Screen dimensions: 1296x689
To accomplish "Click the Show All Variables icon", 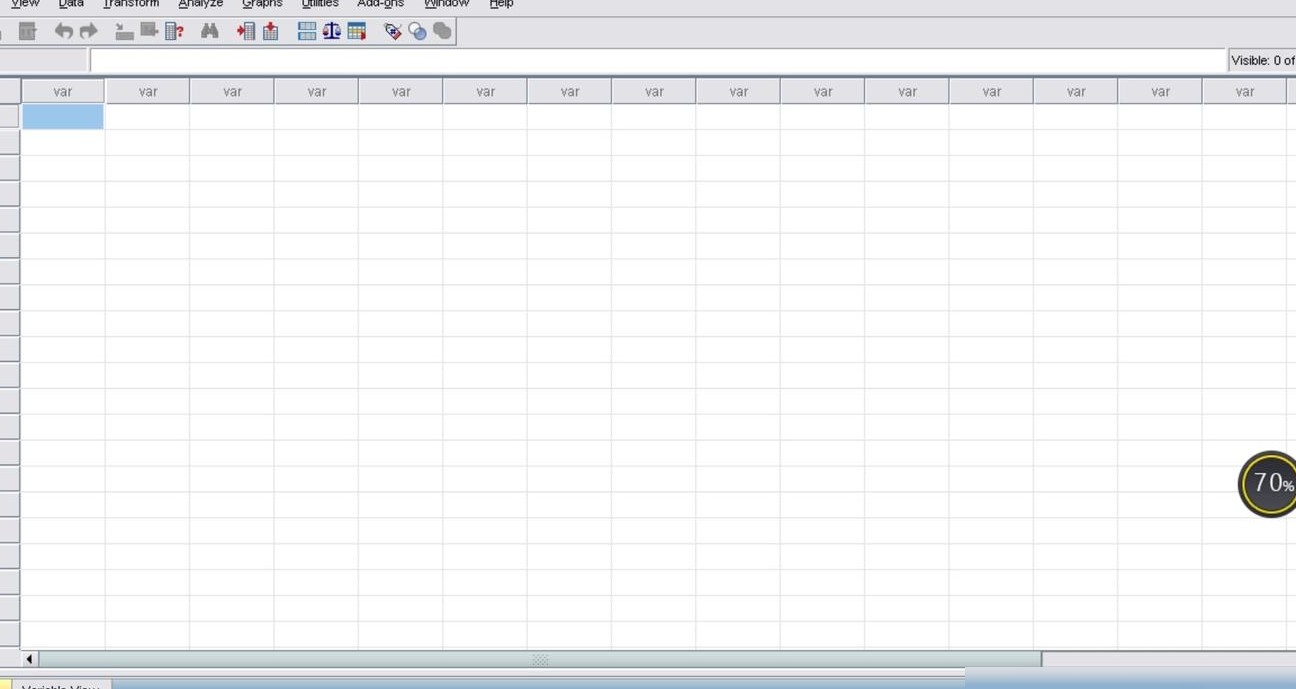I will coord(442,31).
